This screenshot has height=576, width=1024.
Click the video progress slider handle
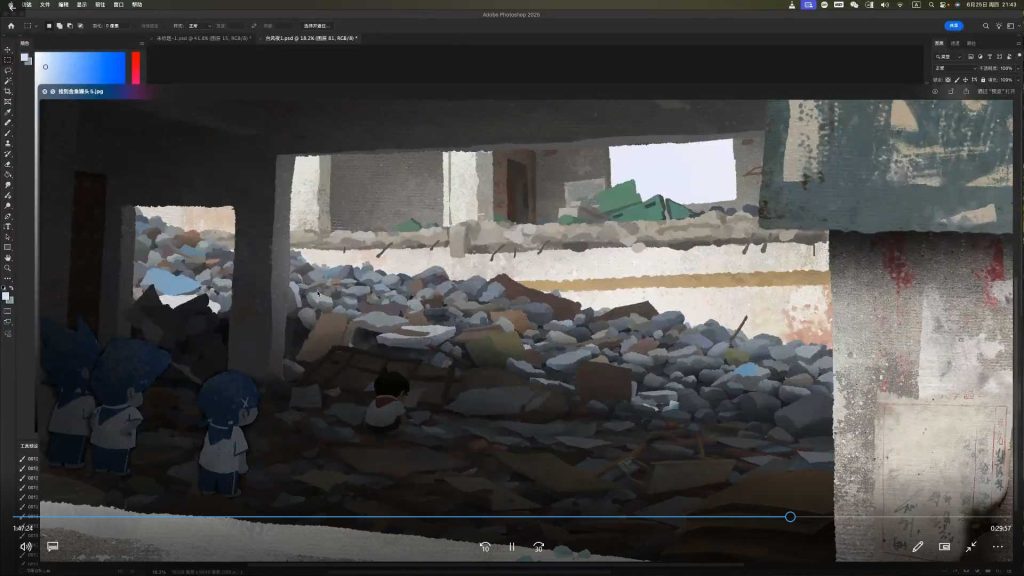pos(790,517)
